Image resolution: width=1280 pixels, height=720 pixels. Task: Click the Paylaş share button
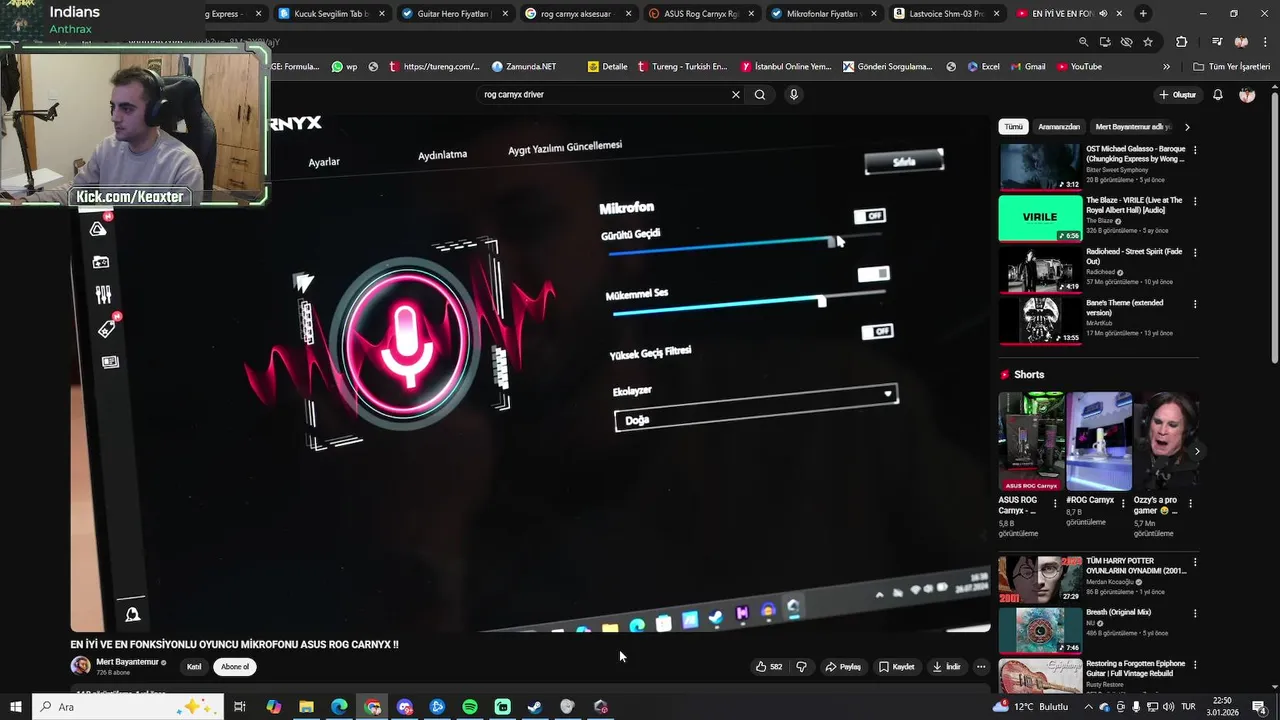coord(843,667)
